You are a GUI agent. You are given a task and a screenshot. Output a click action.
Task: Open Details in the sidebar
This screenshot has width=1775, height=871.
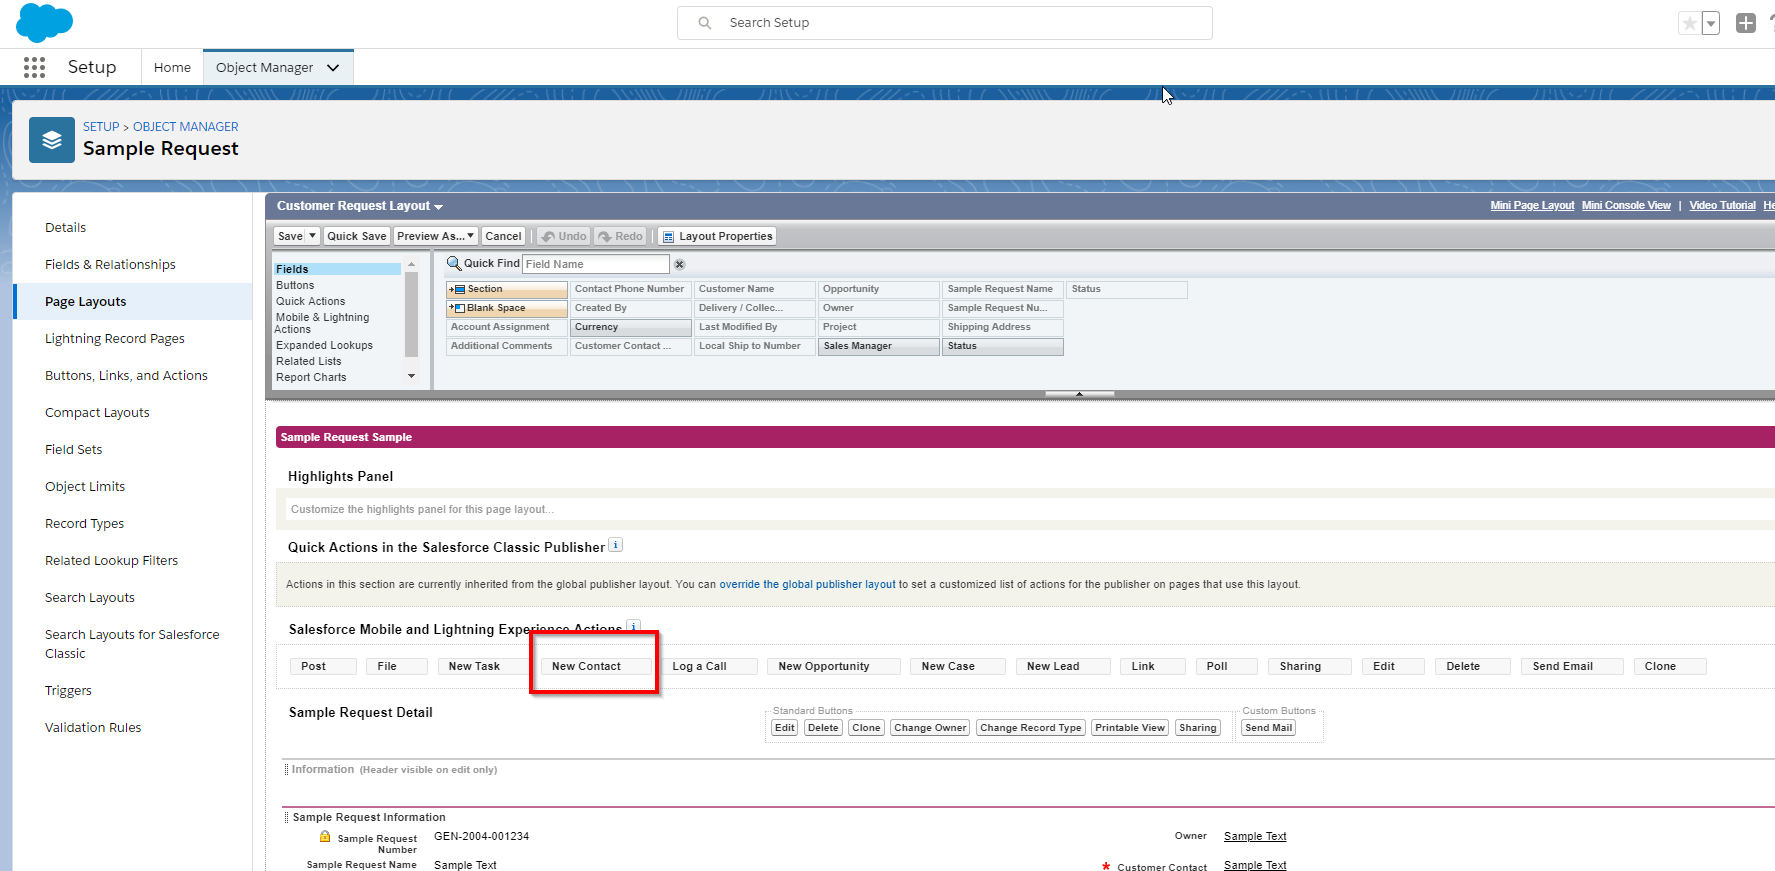(x=66, y=228)
